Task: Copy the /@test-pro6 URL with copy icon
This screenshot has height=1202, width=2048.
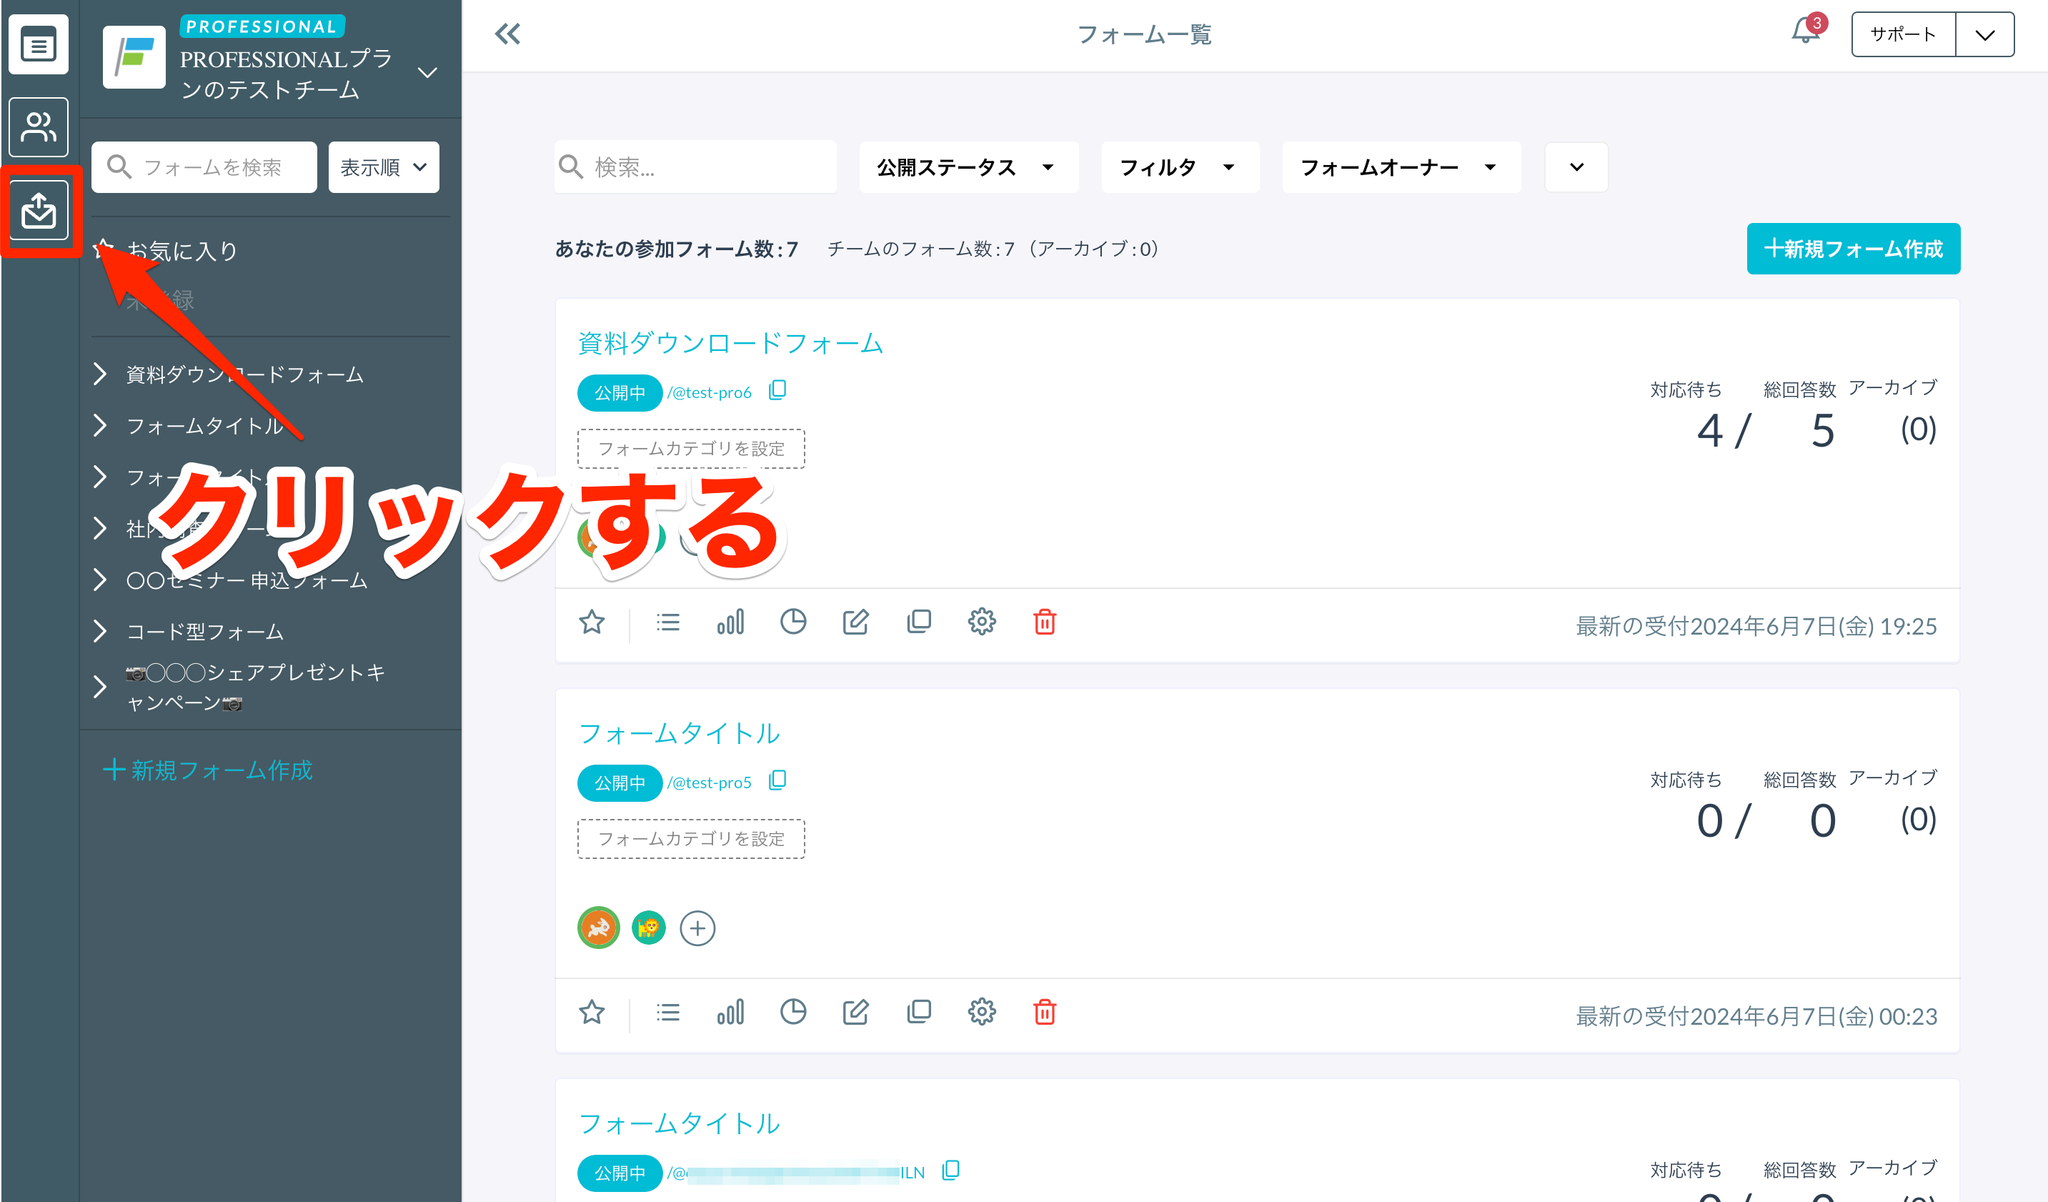Action: click(777, 391)
